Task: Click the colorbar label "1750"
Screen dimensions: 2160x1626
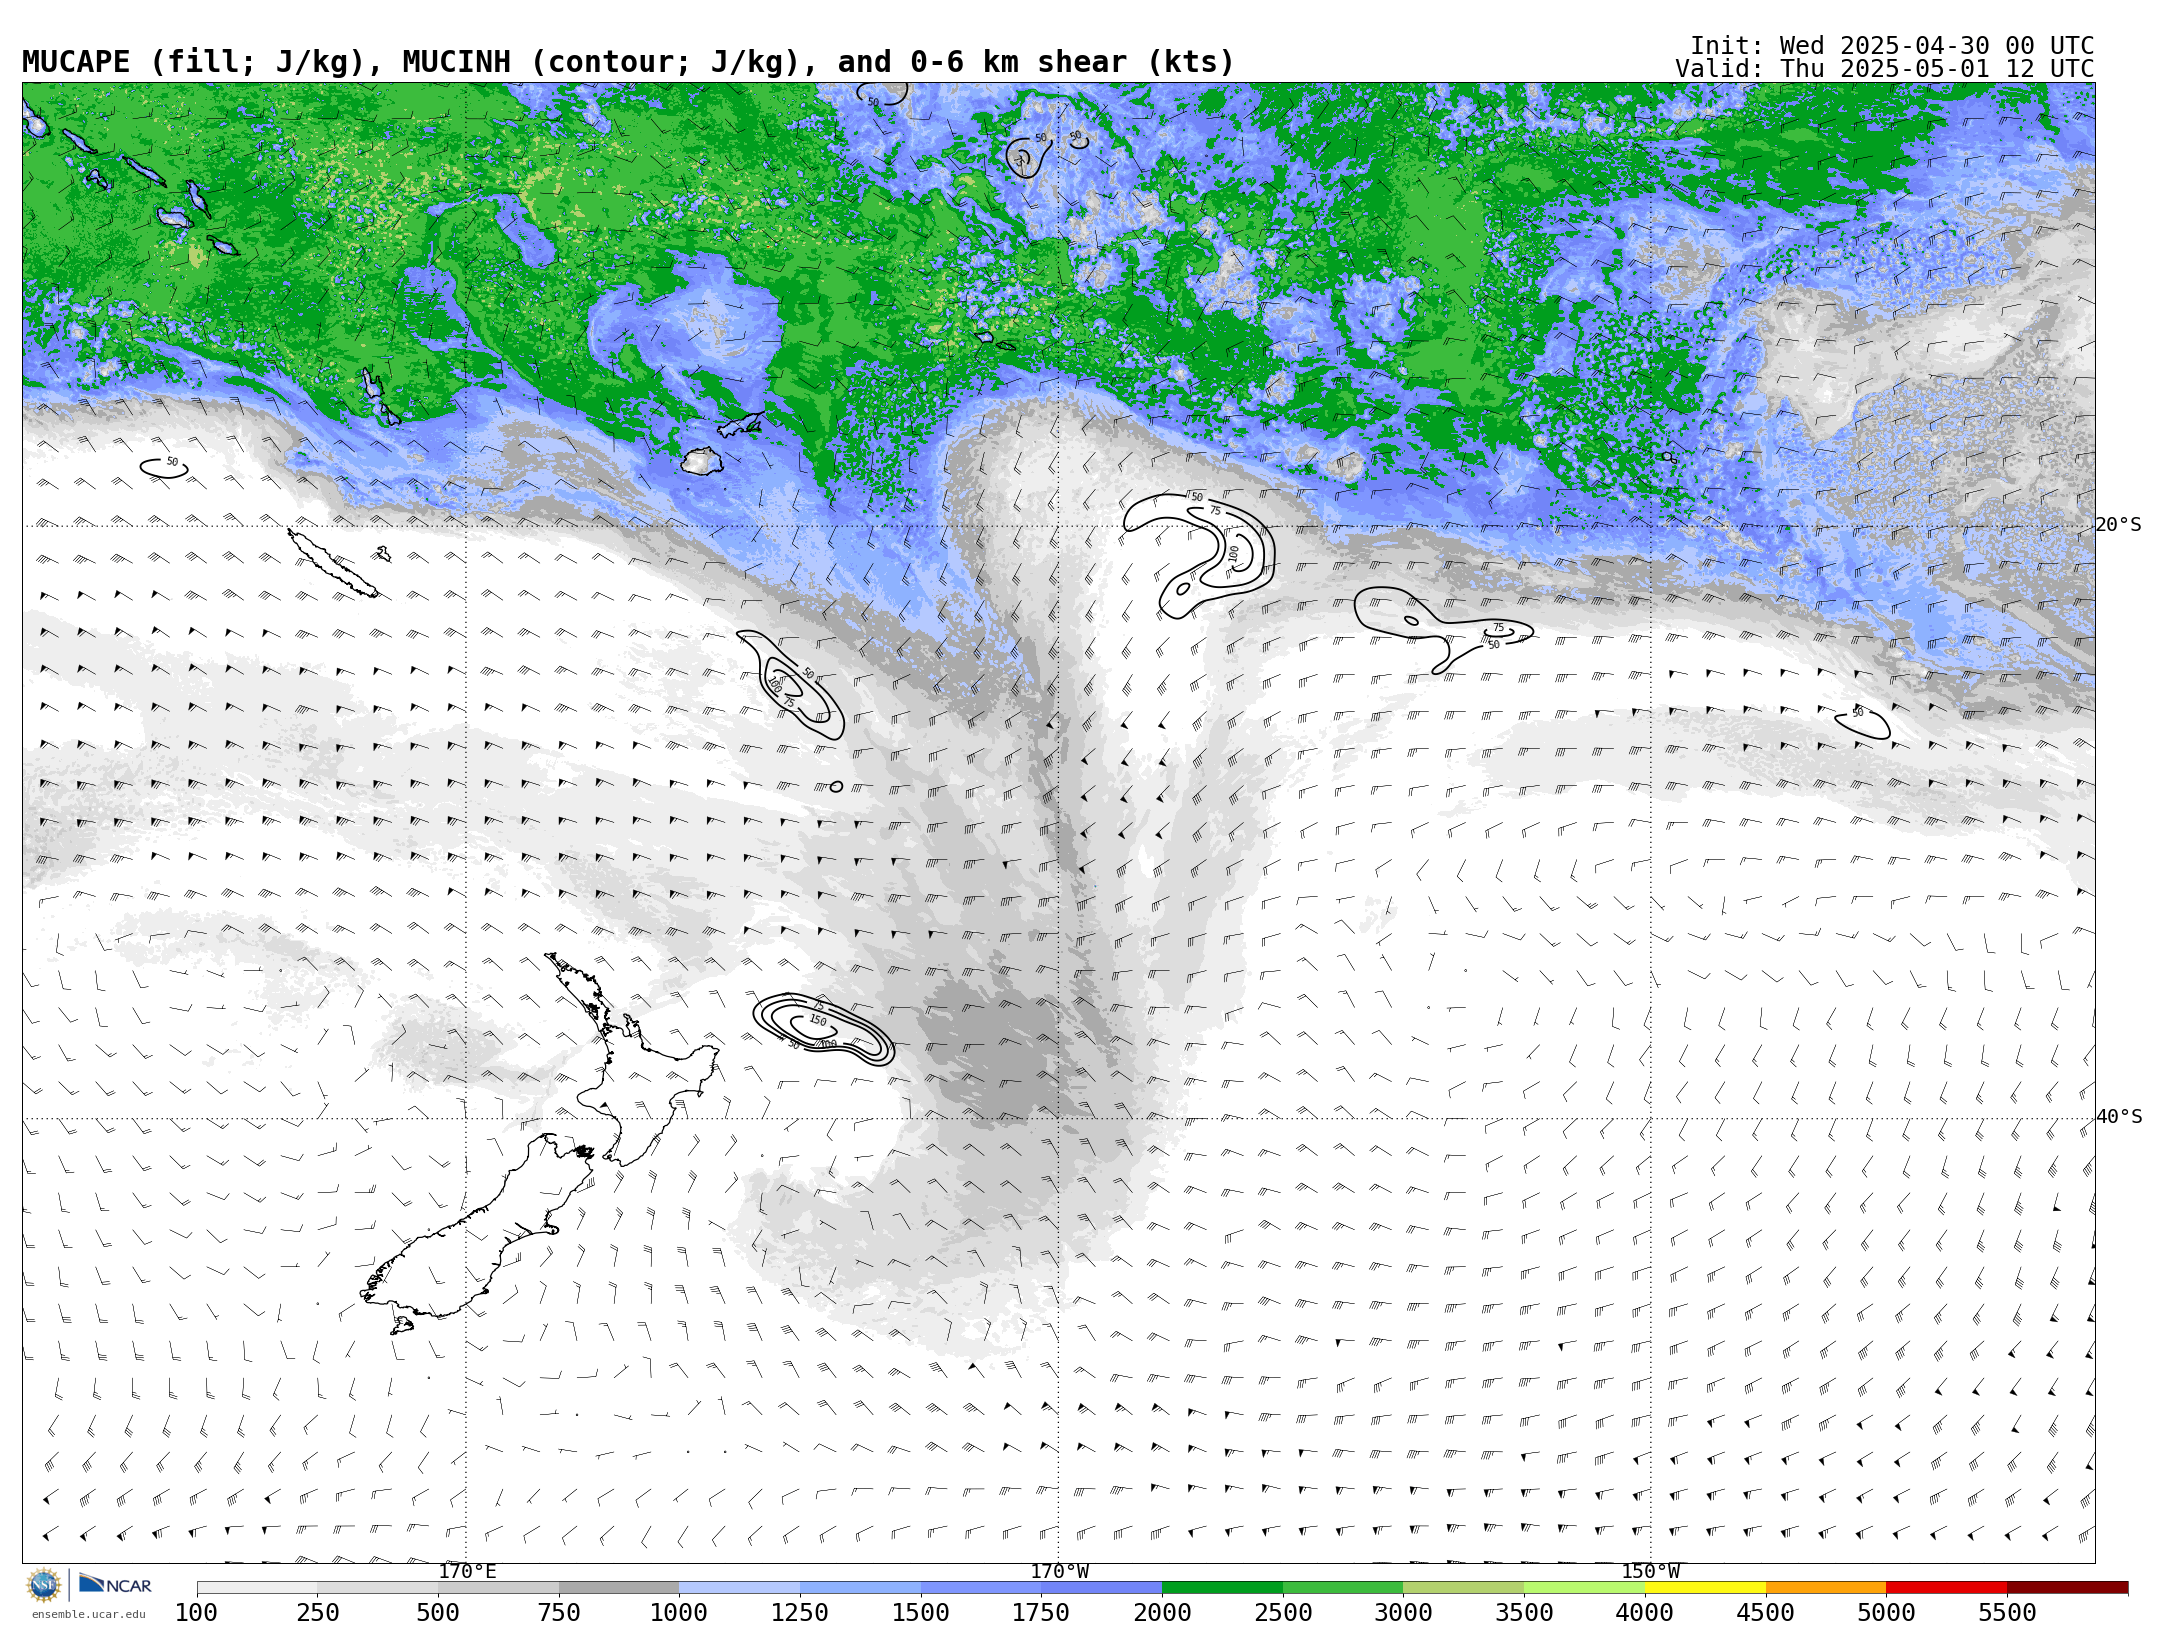Action: [x=1041, y=1613]
